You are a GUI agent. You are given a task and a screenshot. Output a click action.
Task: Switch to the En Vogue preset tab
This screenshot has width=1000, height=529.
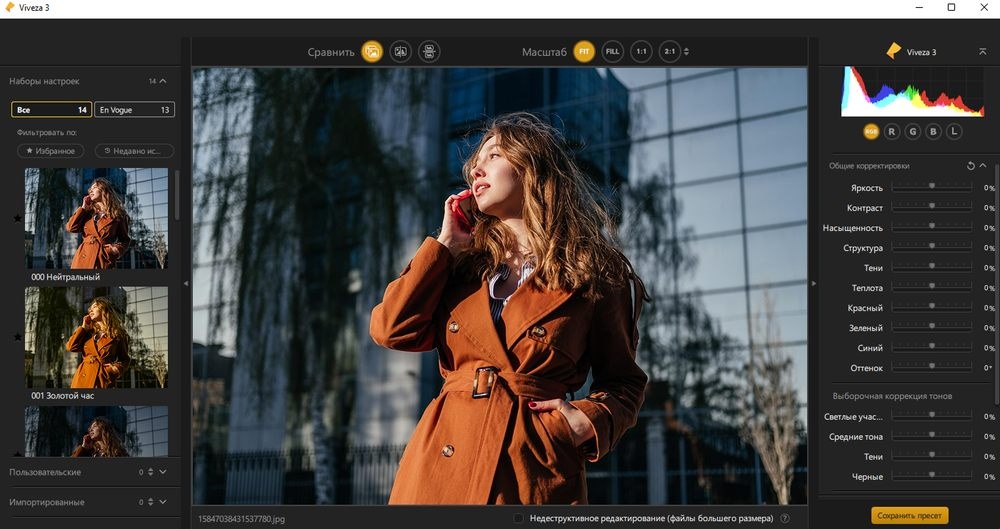(x=135, y=110)
